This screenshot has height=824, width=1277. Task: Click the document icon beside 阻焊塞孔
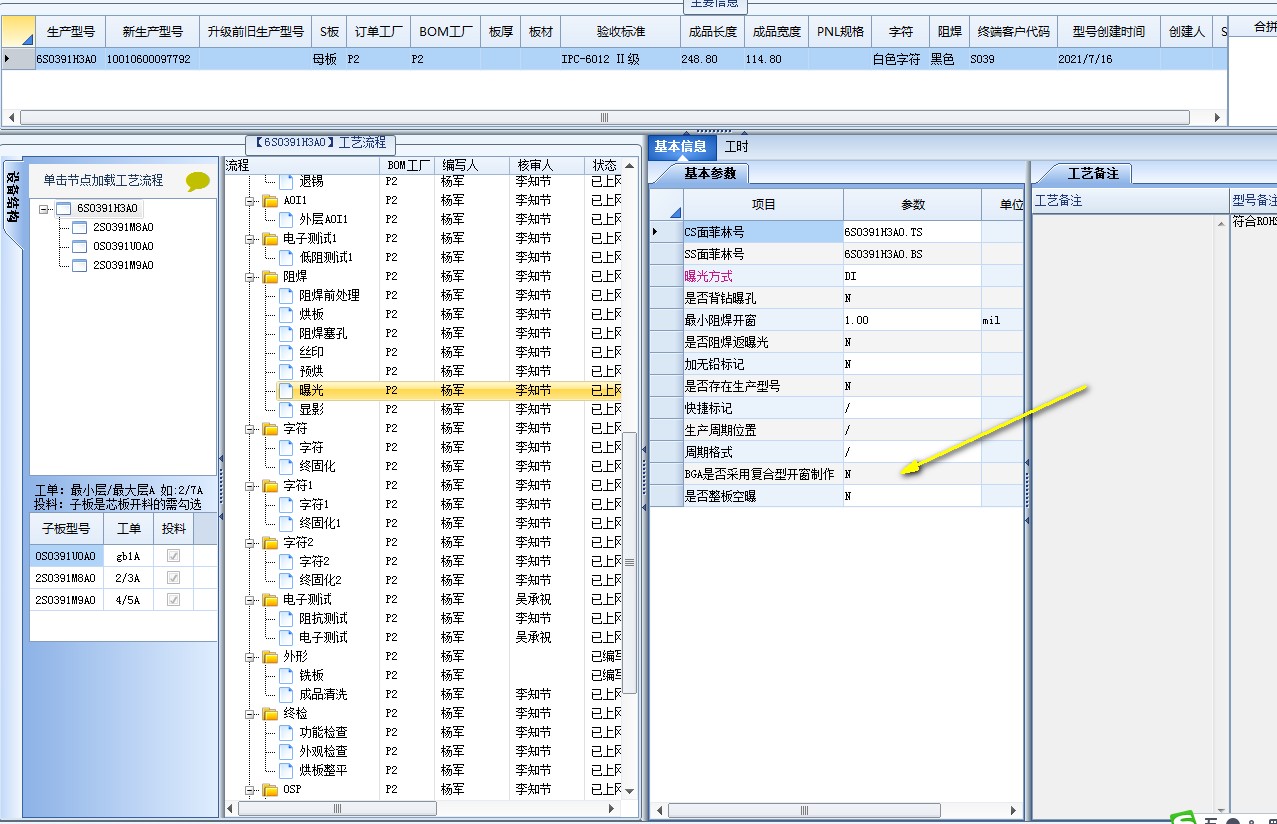point(286,333)
